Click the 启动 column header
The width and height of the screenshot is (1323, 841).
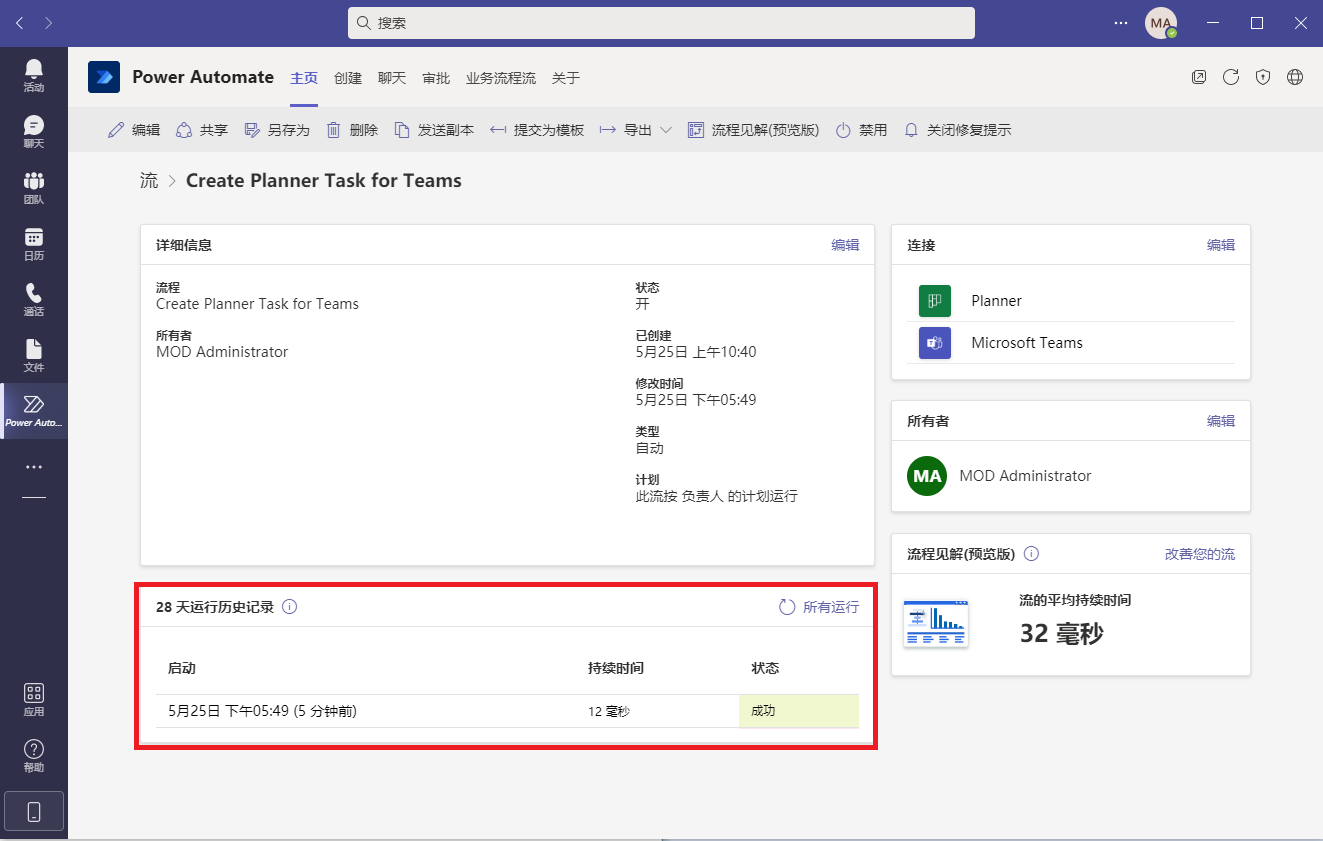[182, 668]
